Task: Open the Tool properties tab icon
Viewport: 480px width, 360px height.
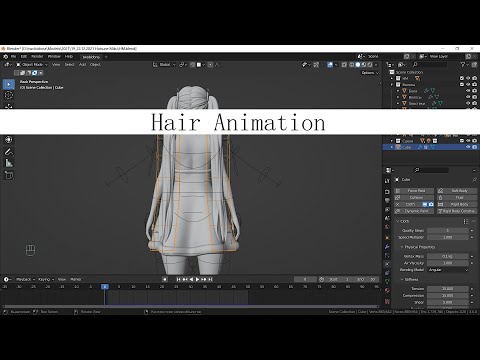Action: 387,181
